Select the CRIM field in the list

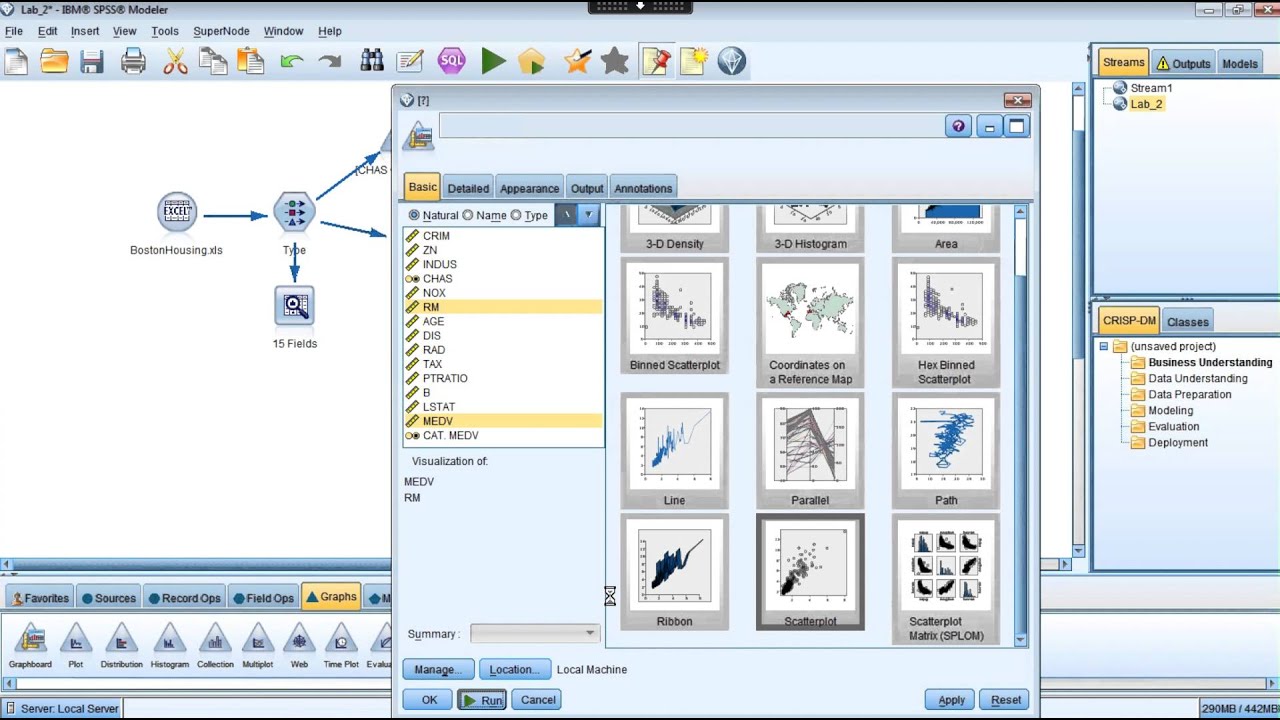[503, 236]
